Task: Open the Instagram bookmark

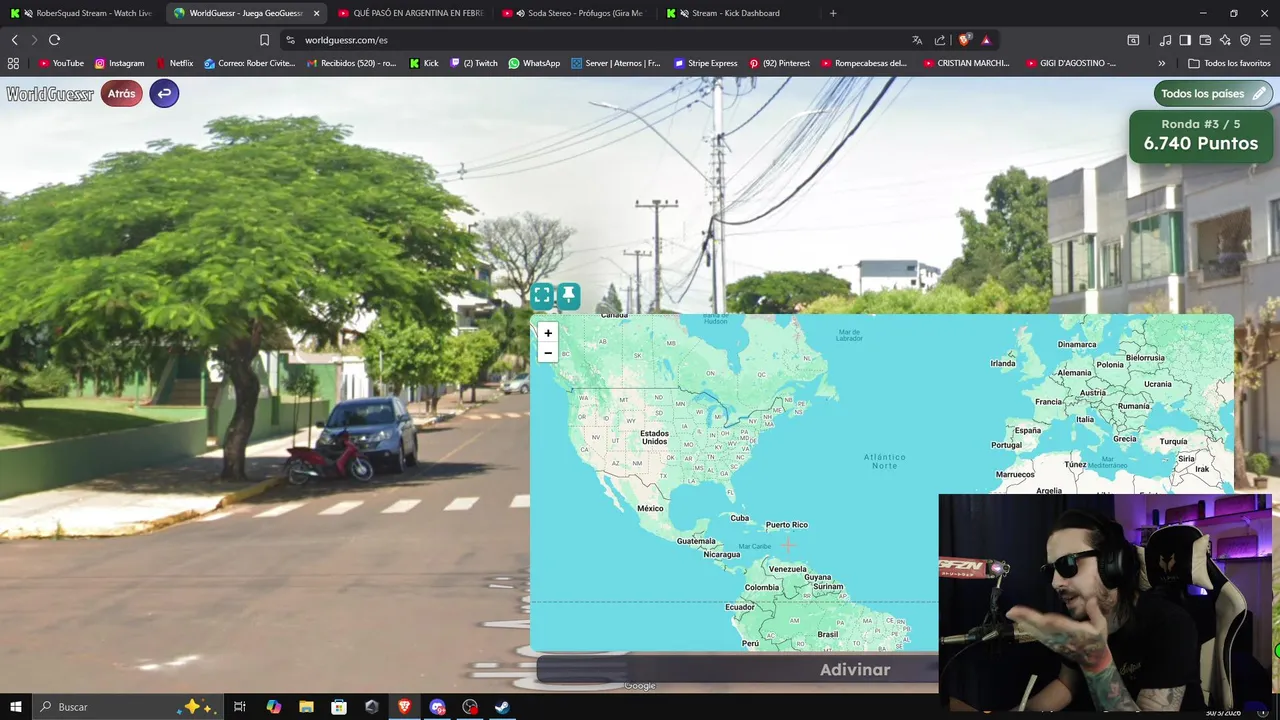Action: tap(119, 63)
